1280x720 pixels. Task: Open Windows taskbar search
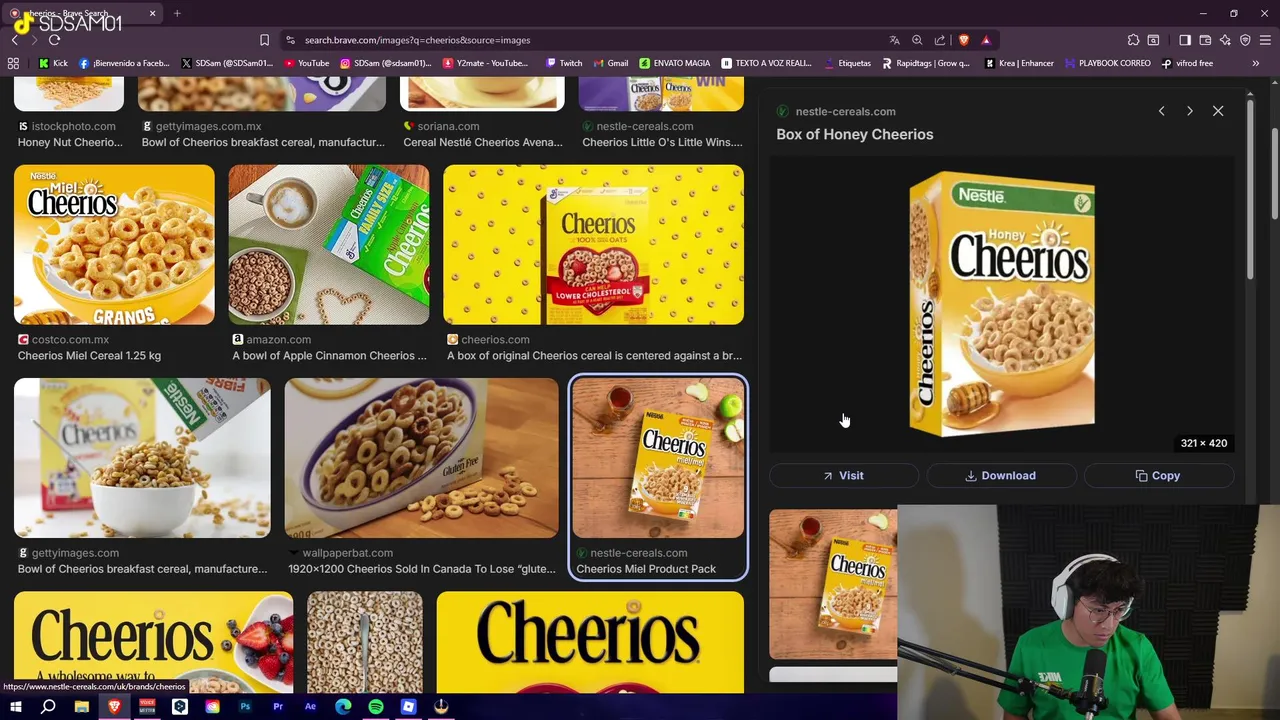48,707
